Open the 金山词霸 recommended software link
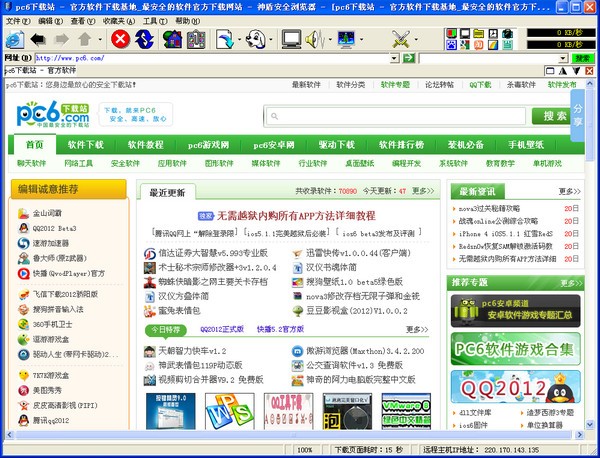The height and width of the screenshot is (458, 600). [47, 213]
